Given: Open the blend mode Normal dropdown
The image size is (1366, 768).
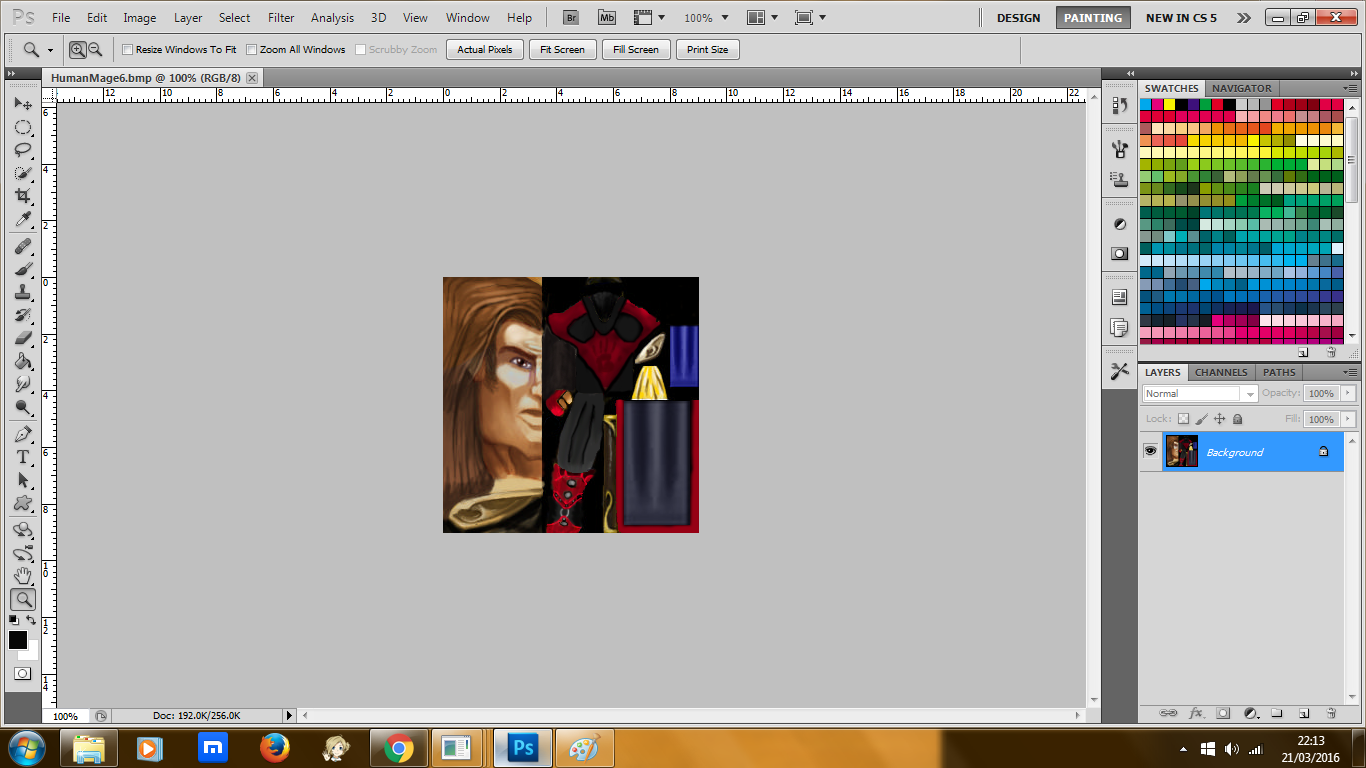Looking at the screenshot, I should pyautogui.click(x=1200, y=394).
